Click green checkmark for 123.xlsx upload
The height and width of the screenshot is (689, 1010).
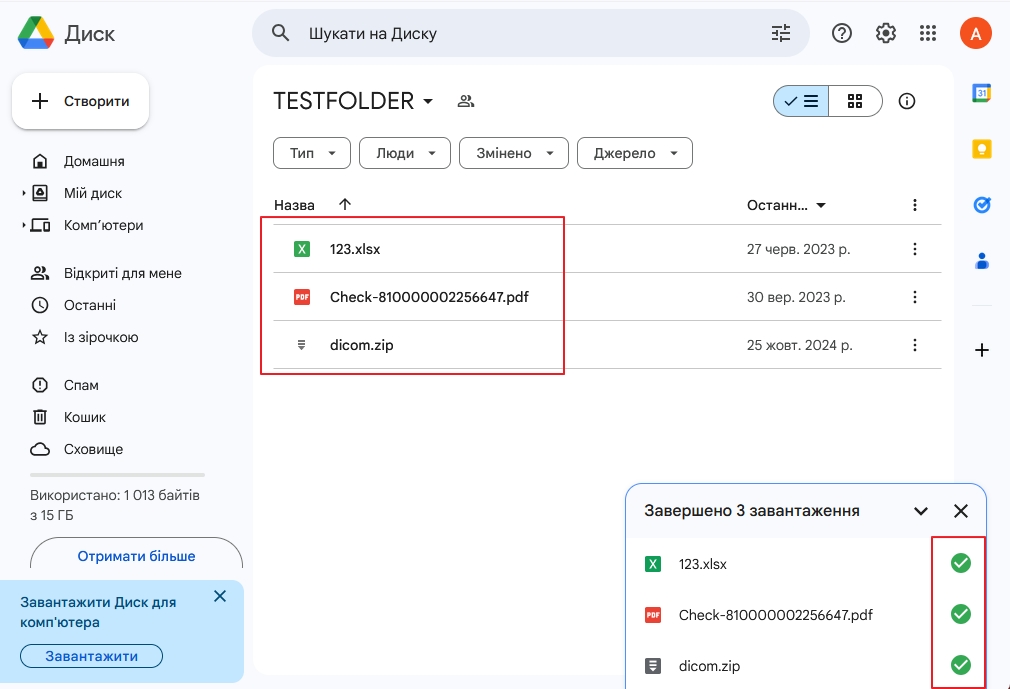tap(960, 563)
